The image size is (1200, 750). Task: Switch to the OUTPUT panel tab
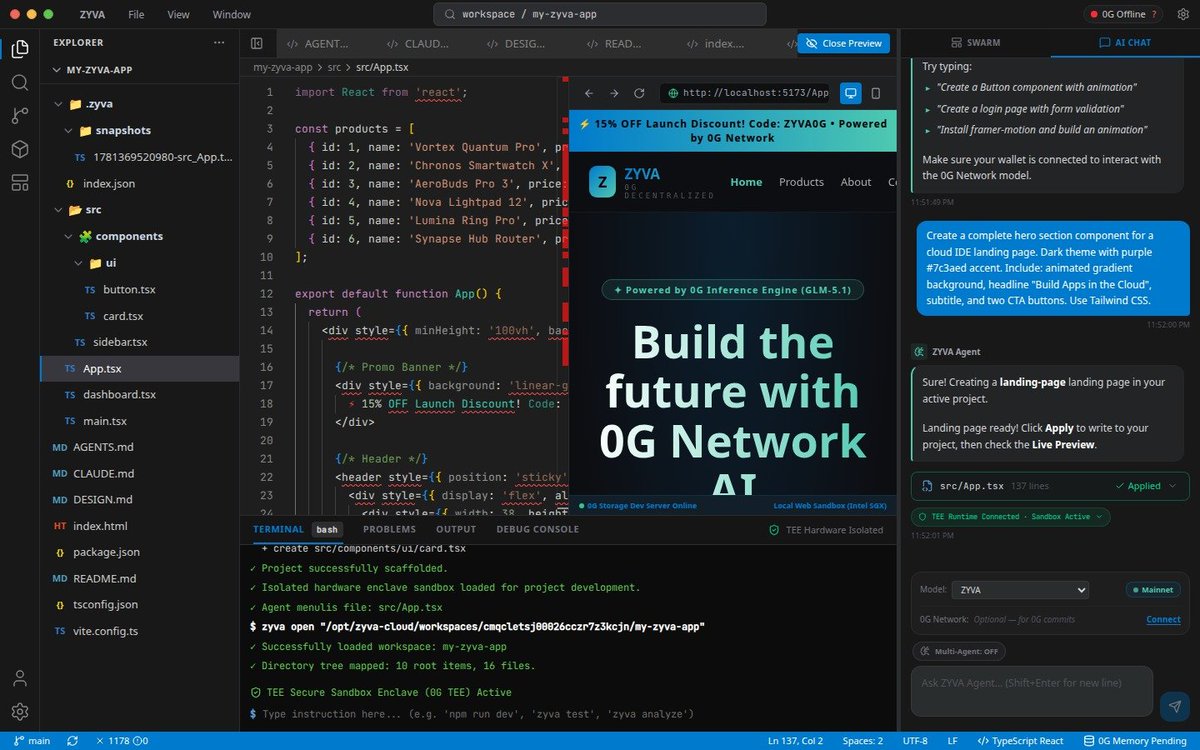[456, 529]
